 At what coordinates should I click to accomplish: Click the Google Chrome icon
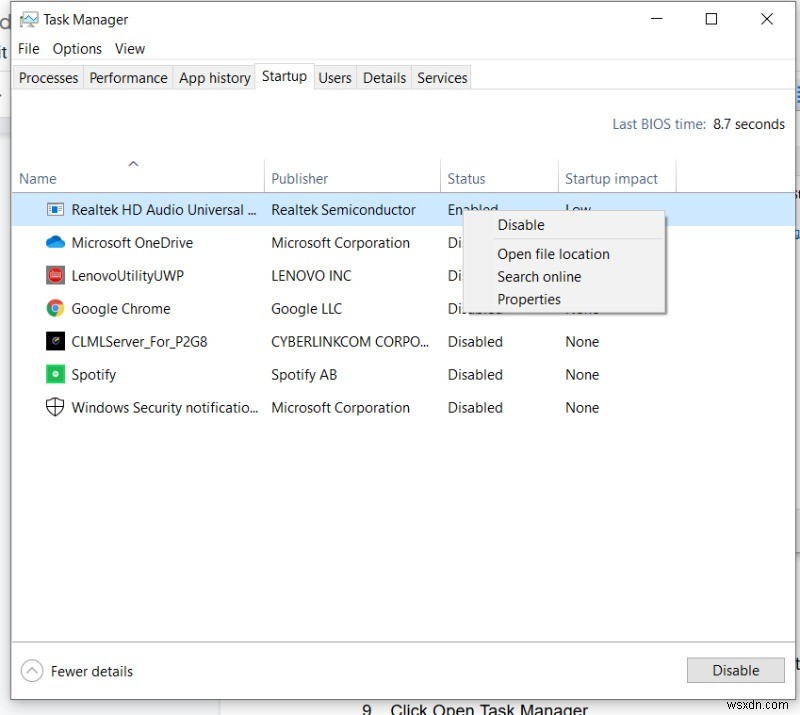pos(55,308)
